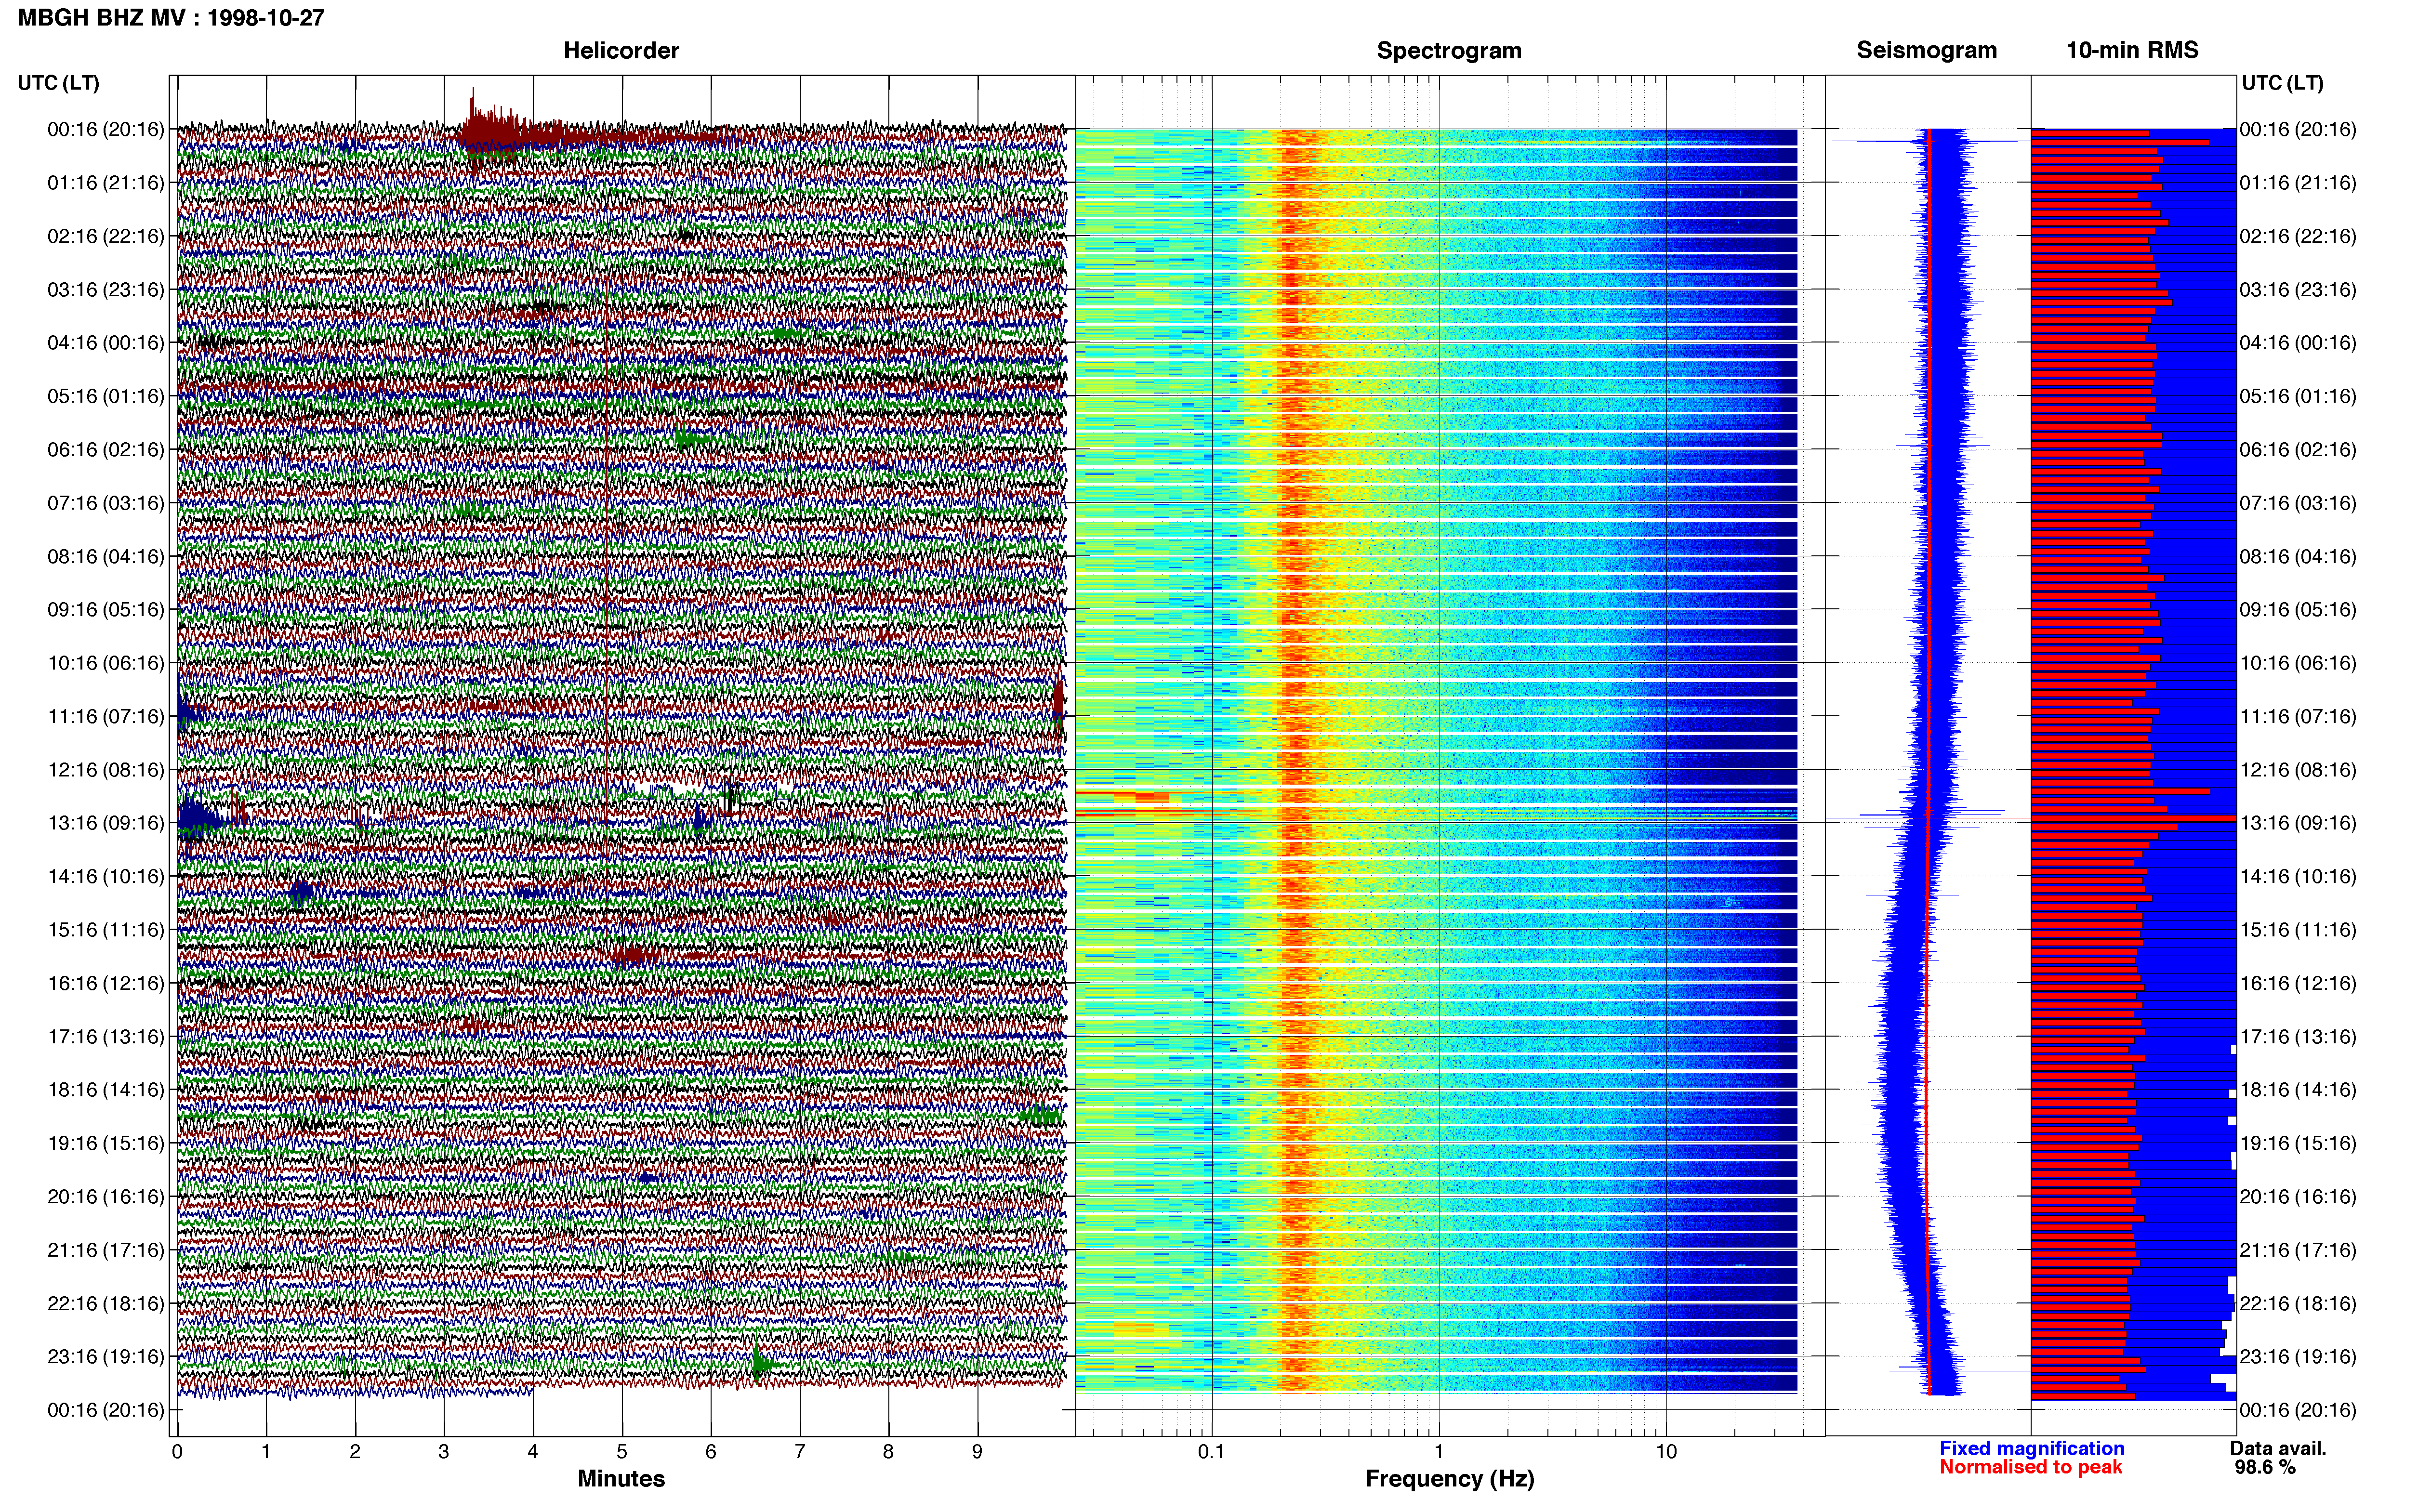Click the left-axis time label '21:16 (17:16)'

tap(106, 1250)
